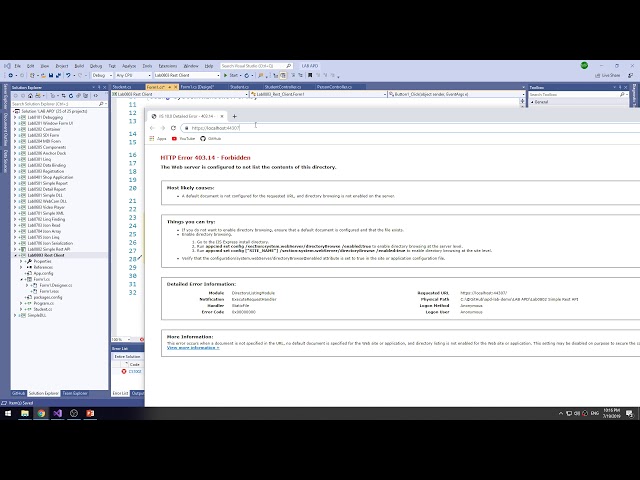Screen dimensions: 640x480
Task: Click the Chrome address bar with localhost URL
Action: coord(408,128)
